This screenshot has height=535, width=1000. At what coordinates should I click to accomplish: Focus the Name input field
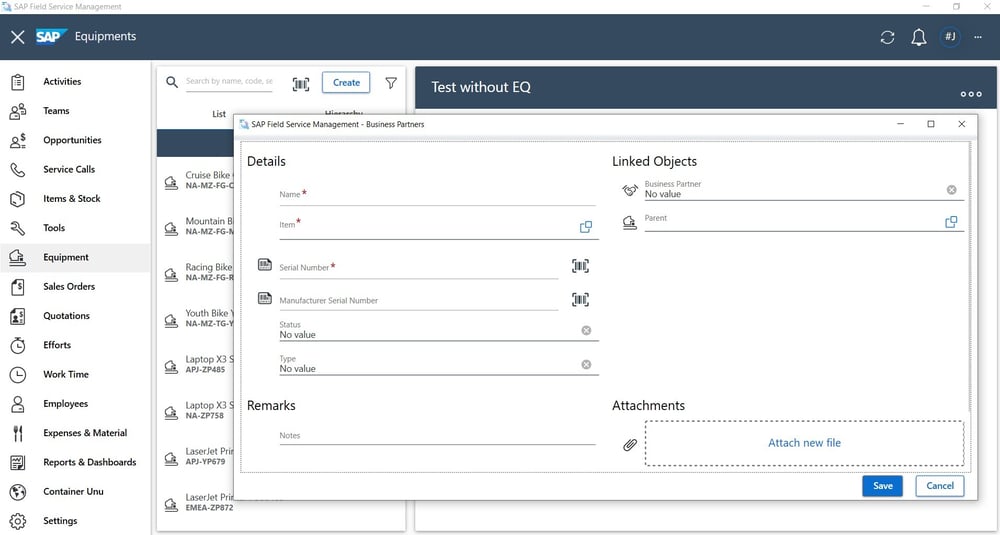click(x=437, y=195)
